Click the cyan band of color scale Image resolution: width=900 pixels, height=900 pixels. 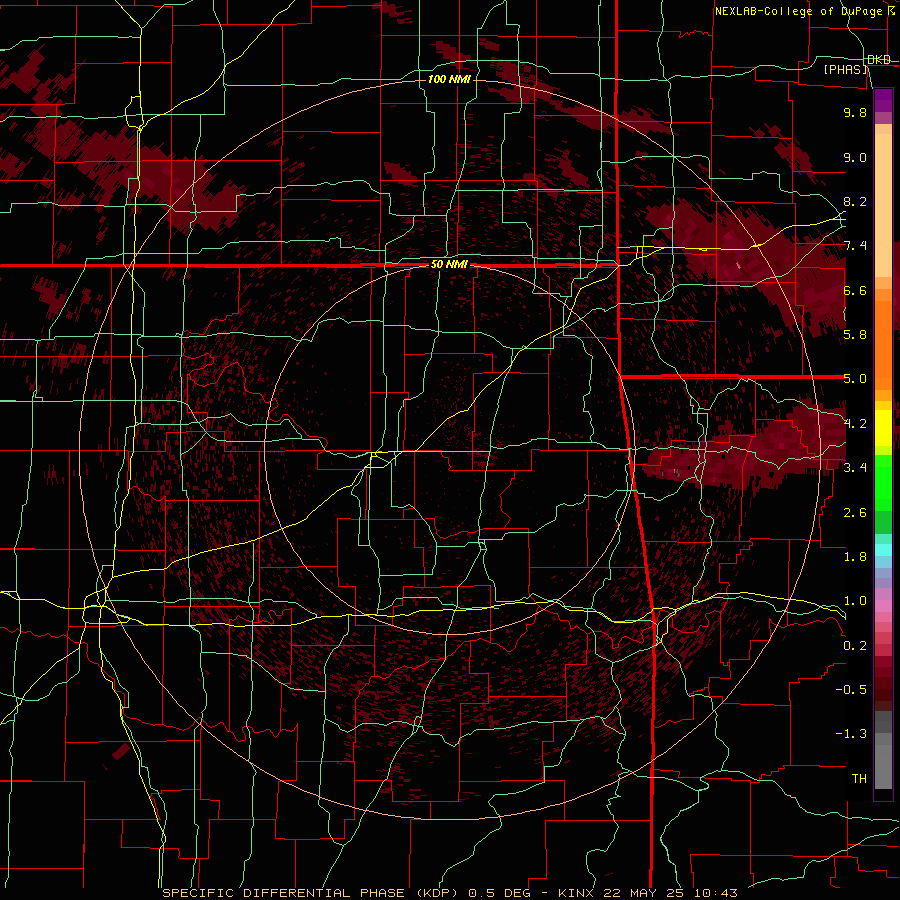tap(883, 550)
